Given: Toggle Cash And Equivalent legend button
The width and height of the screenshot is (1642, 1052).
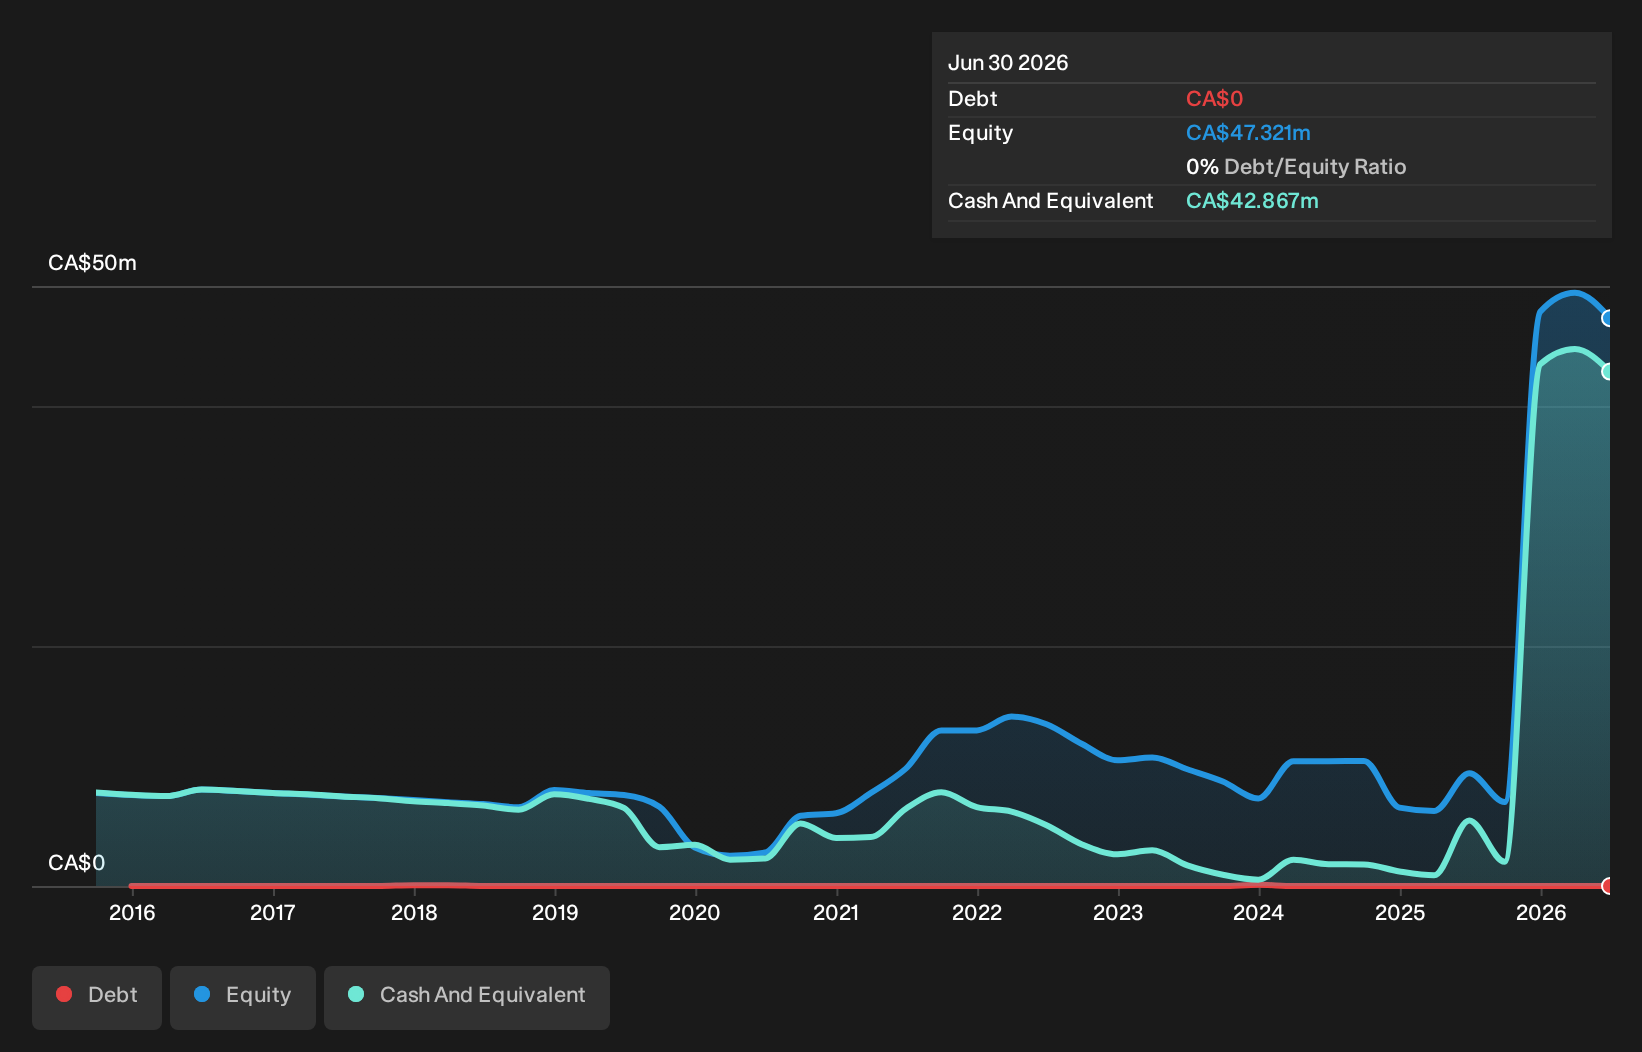Looking at the screenshot, I should click(467, 997).
